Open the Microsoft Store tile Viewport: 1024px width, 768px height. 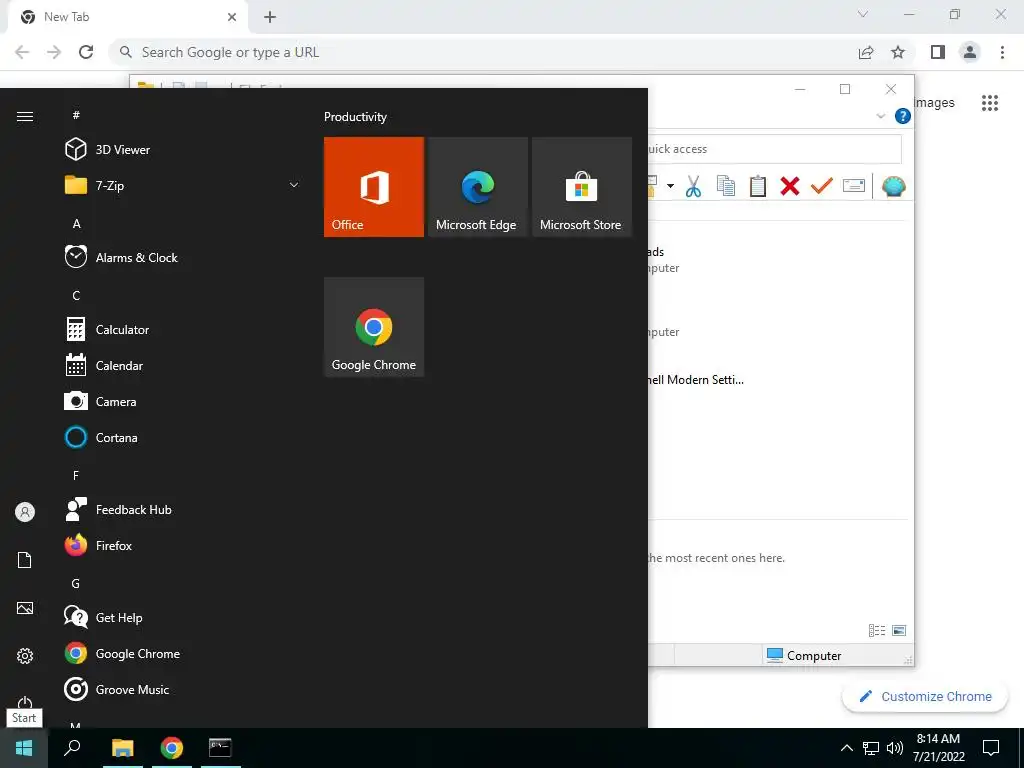[582, 187]
